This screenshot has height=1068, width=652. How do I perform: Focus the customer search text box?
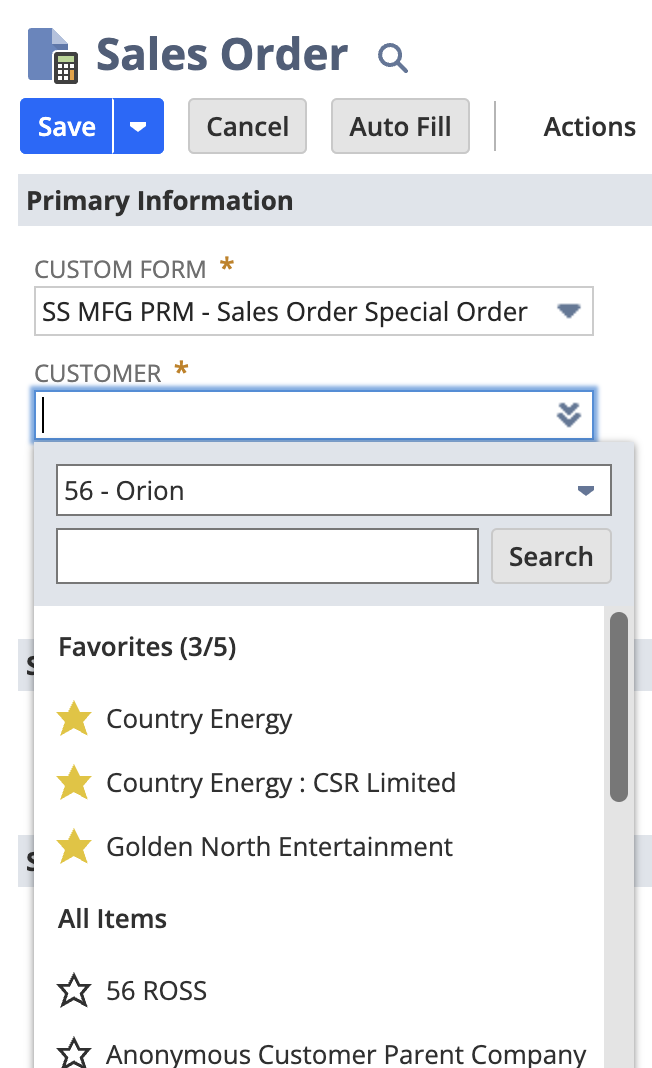tap(267, 556)
